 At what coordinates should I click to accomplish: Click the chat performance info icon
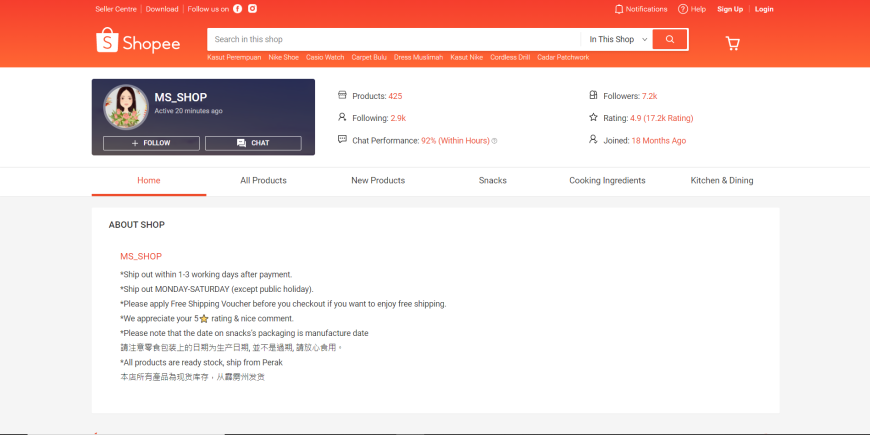[x=494, y=141]
